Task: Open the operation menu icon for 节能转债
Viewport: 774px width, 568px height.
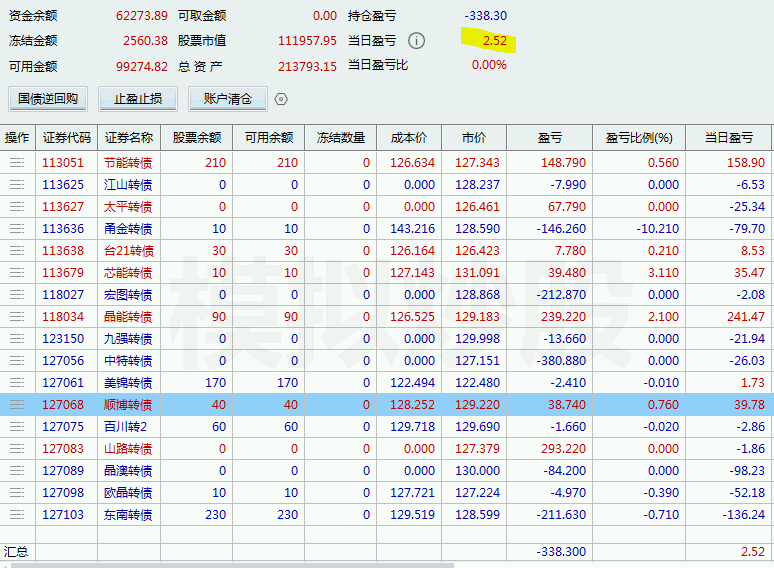Action: click(17, 163)
